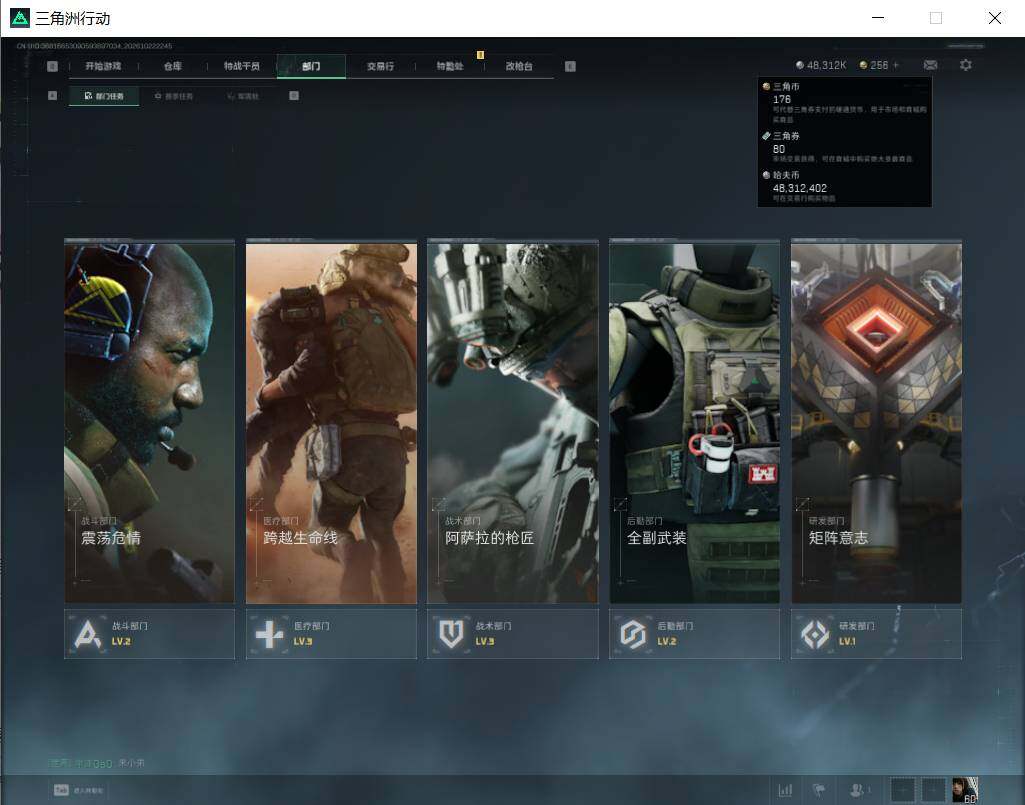Click the first empty squad slot plus

pyautogui.click(x=902, y=790)
